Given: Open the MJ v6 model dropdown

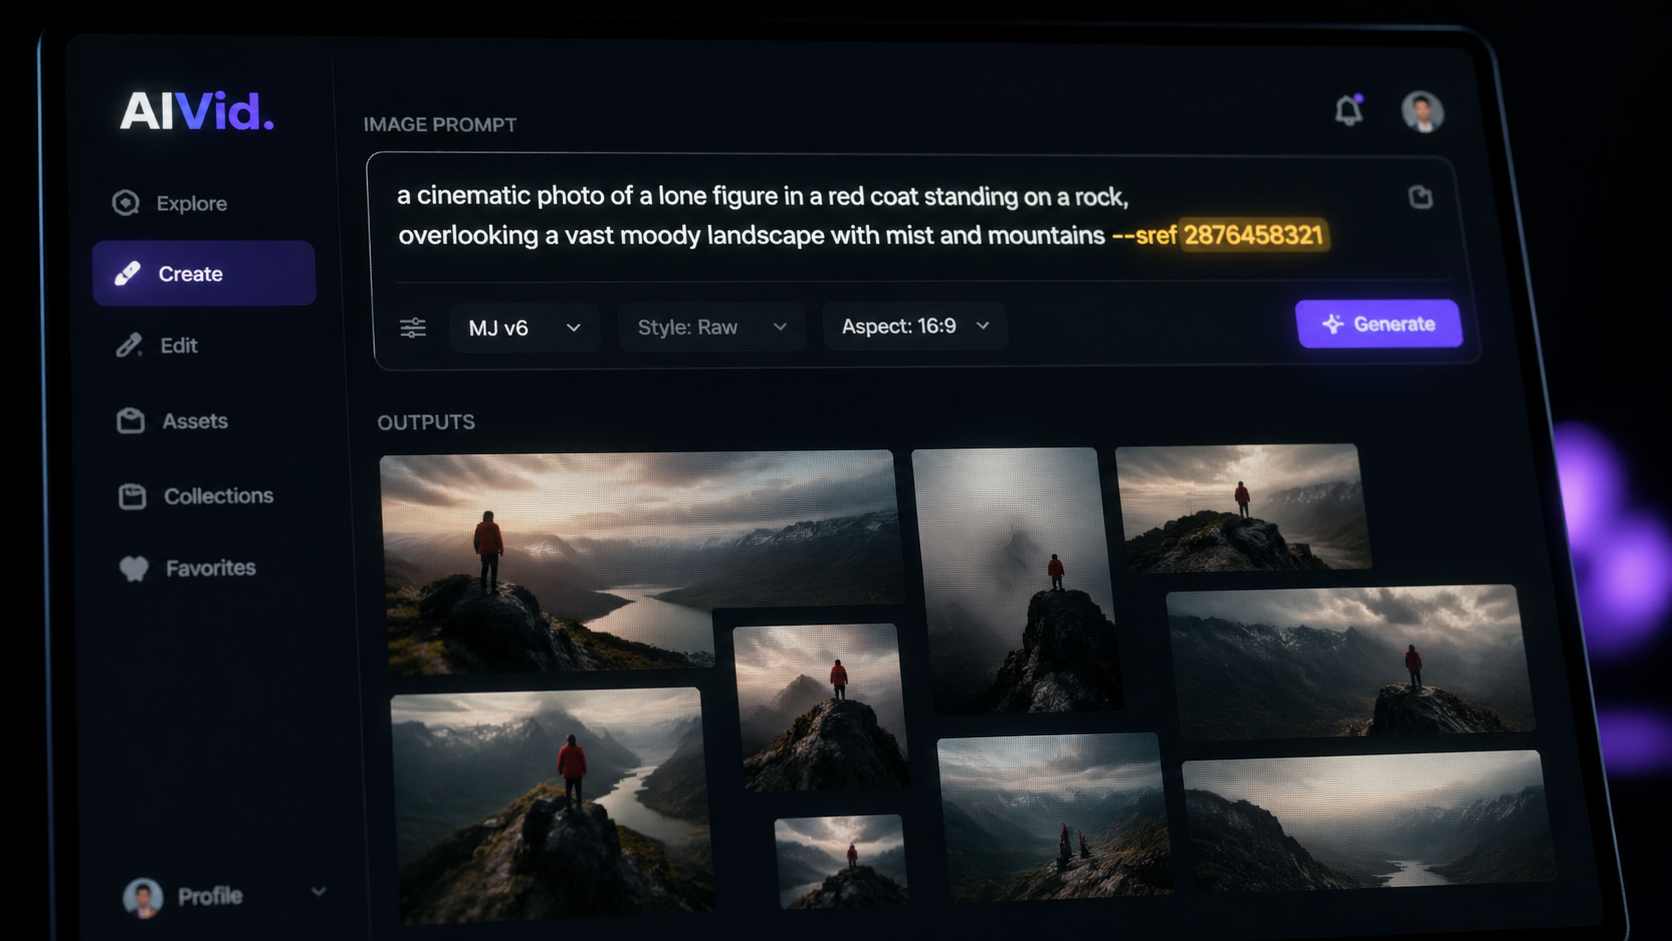Looking at the screenshot, I should pos(524,328).
